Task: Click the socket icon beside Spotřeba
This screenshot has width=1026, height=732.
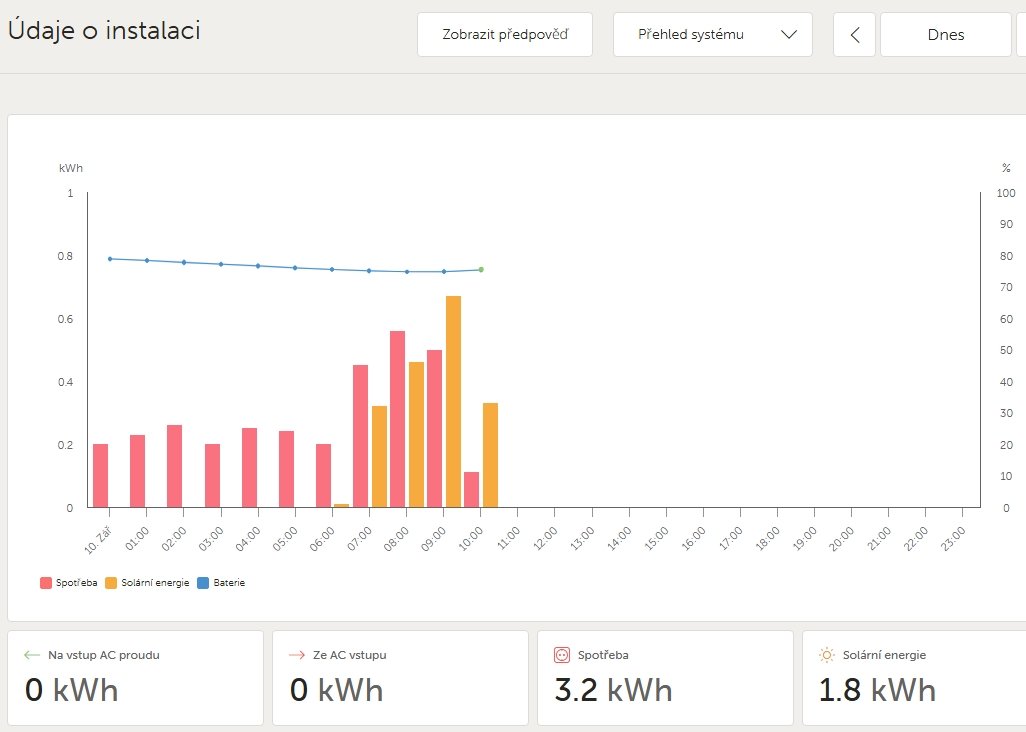Action: tap(561, 655)
